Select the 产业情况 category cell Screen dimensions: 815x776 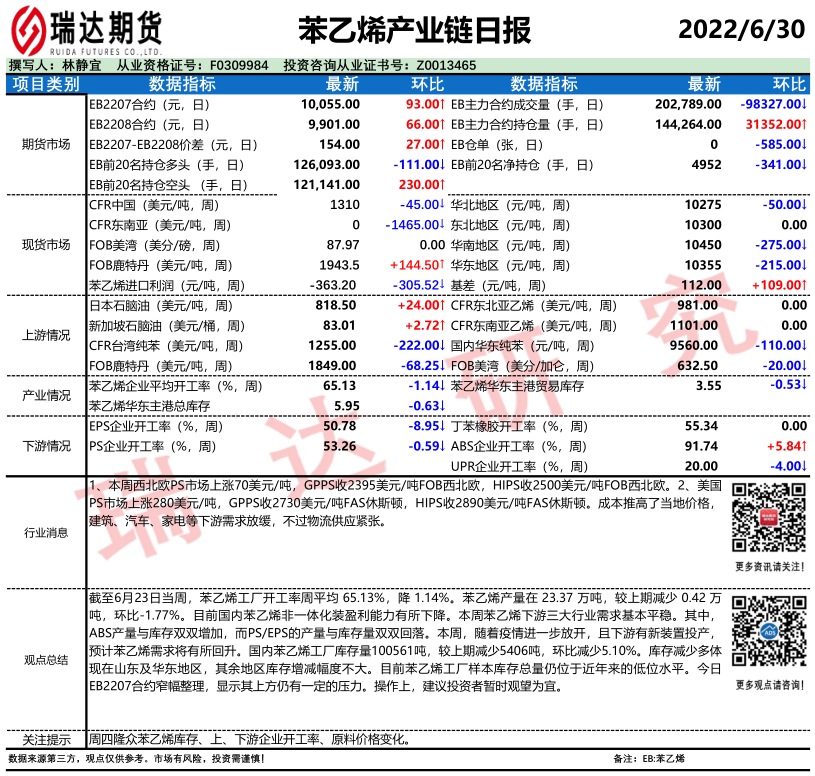pyautogui.click(x=45, y=395)
